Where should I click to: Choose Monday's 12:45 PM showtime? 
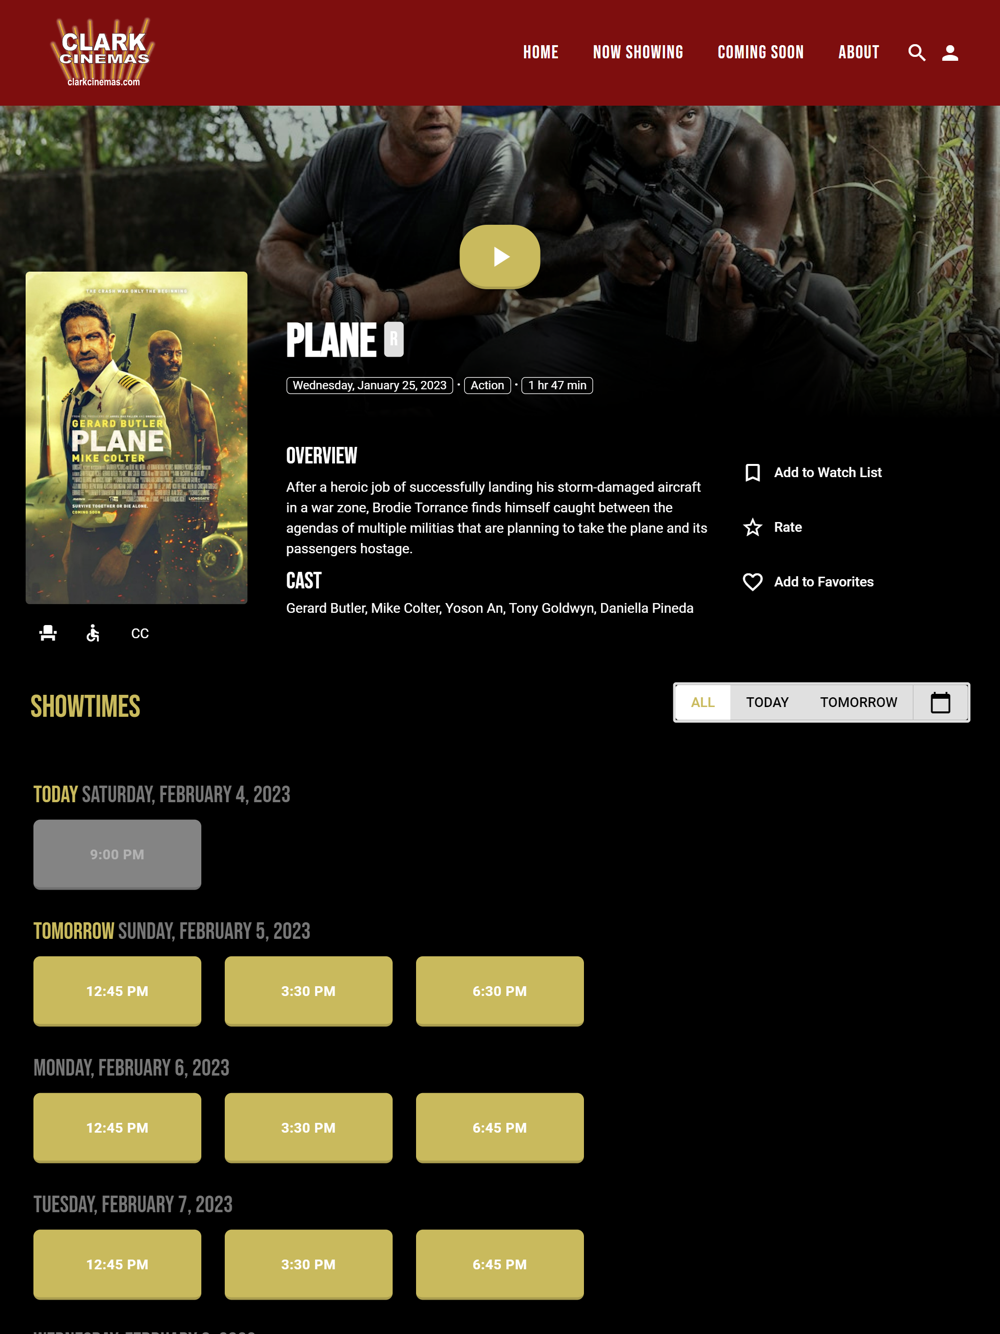pos(117,1128)
